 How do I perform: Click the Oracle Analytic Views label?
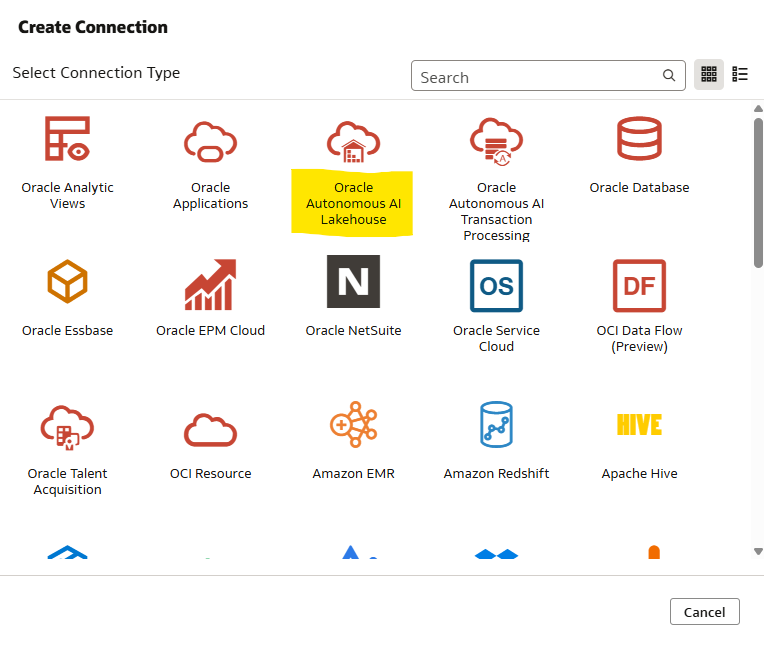pyautogui.click(x=67, y=195)
